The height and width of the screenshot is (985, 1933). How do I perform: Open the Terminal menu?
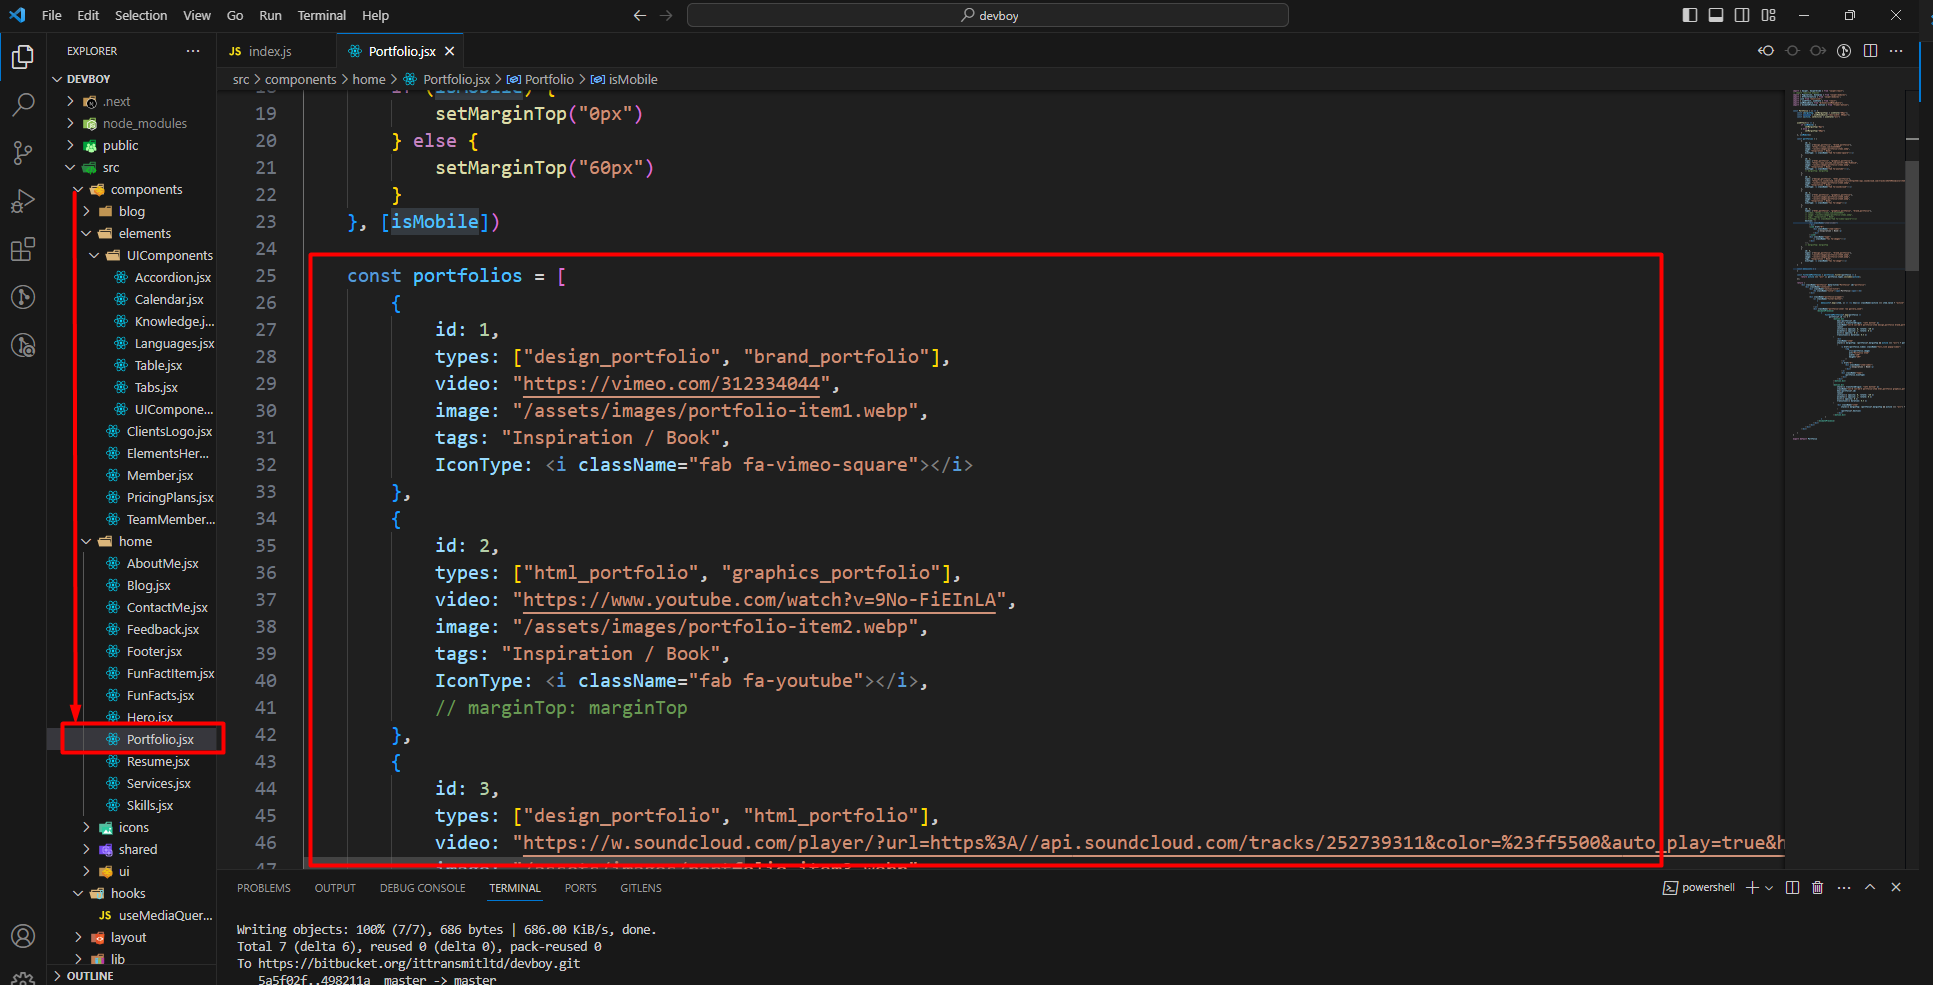coord(321,15)
